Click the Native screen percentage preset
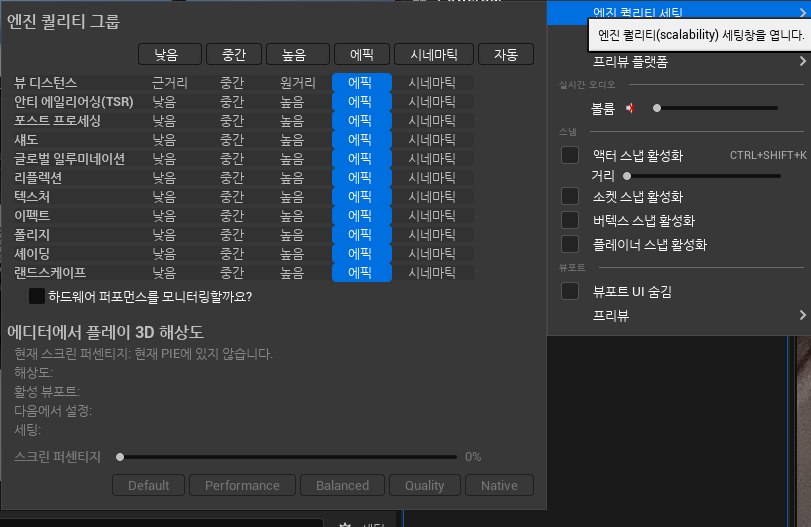This screenshot has width=811, height=527. tap(500, 485)
